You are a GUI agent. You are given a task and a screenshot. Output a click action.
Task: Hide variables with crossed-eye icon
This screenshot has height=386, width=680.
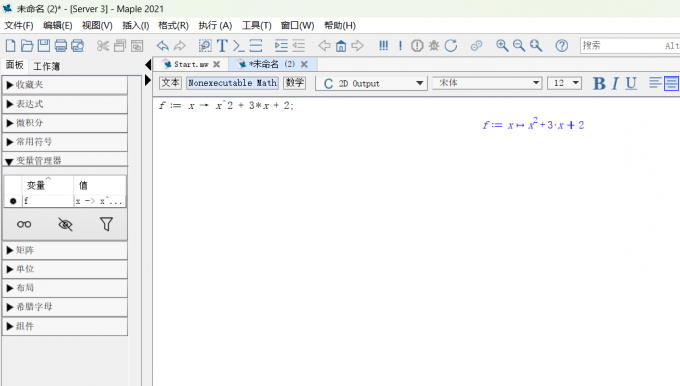click(x=65, y=224)
